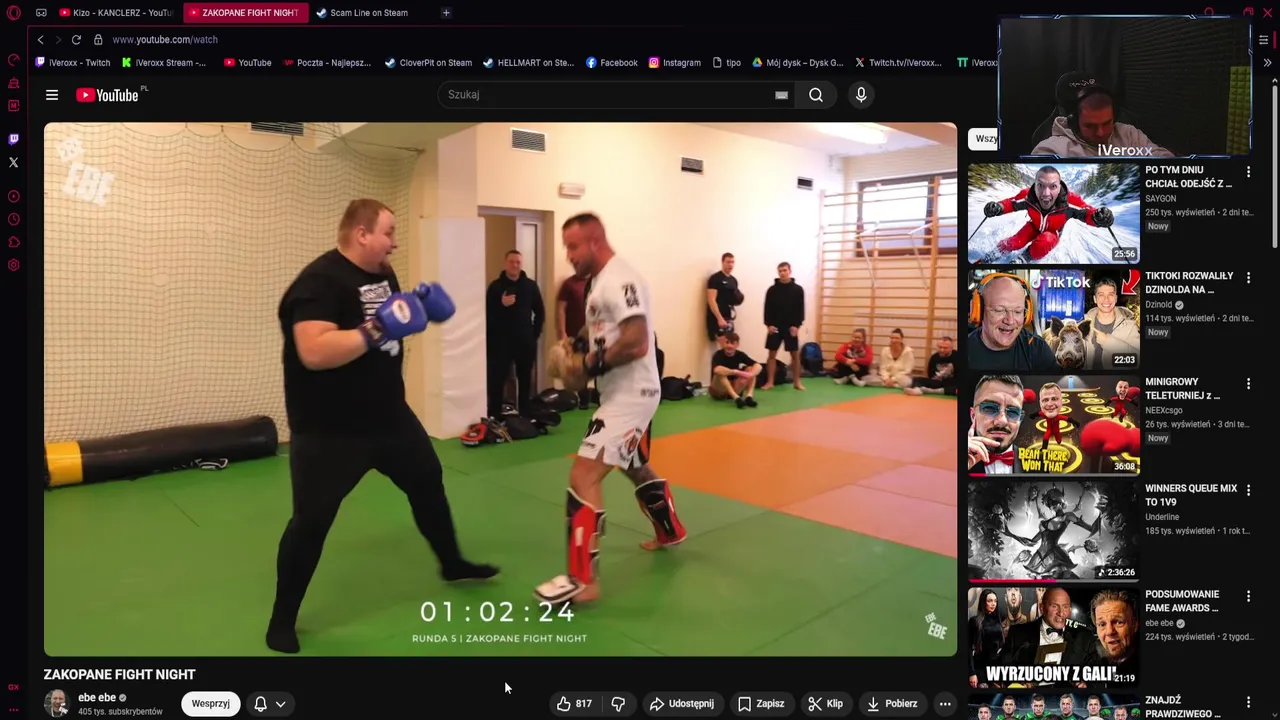Create a clip with Klip button

pos(826,704)
